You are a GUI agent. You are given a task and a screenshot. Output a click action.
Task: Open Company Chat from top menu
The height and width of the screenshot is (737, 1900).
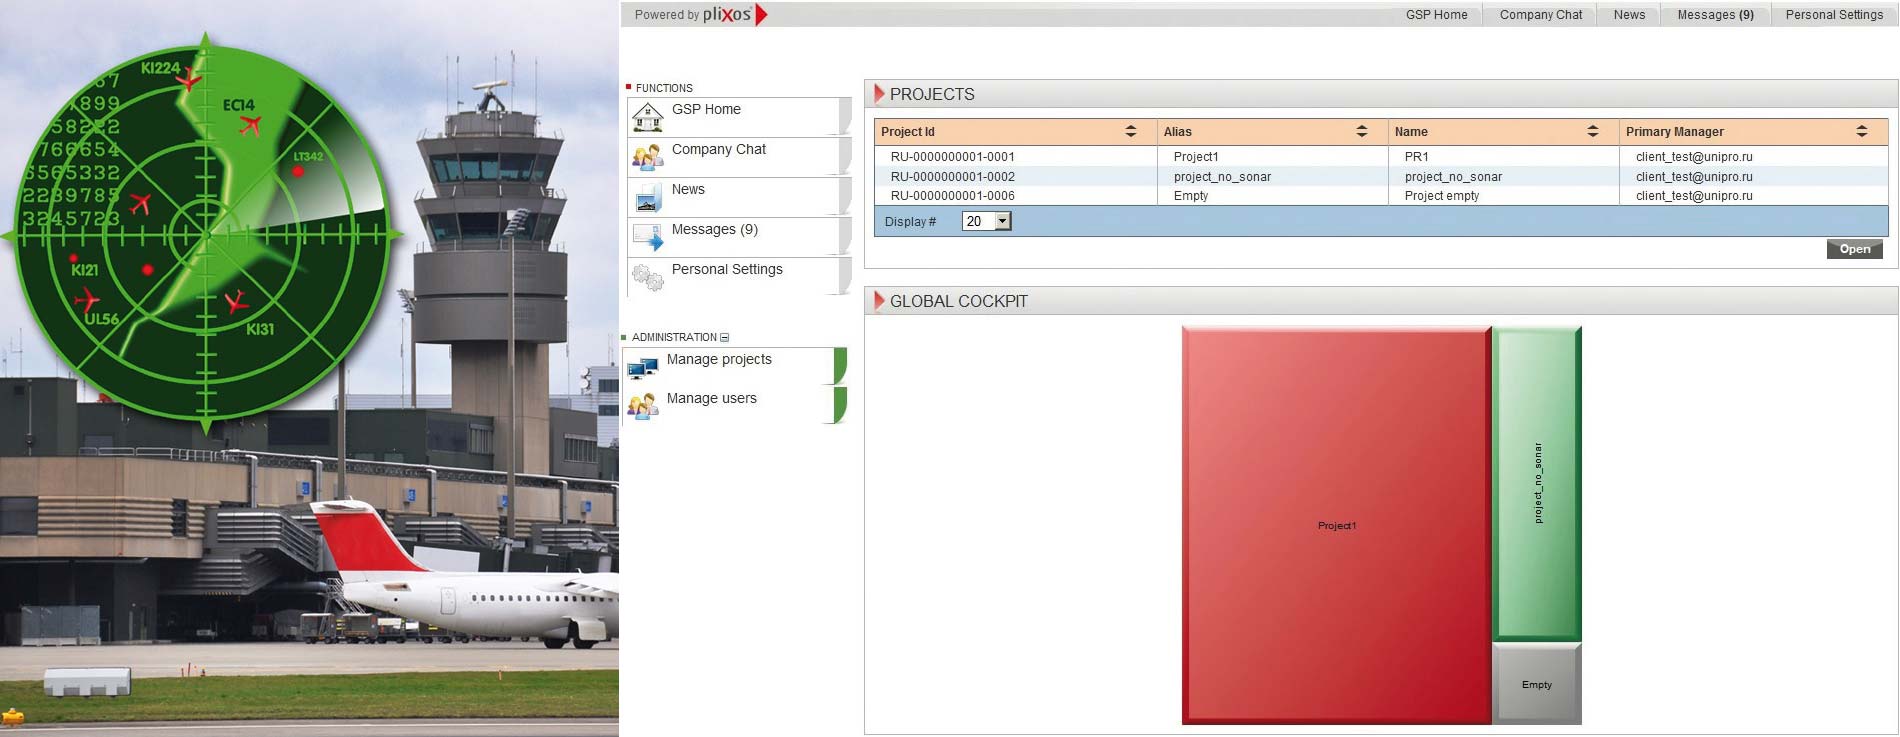point(1540,15)
